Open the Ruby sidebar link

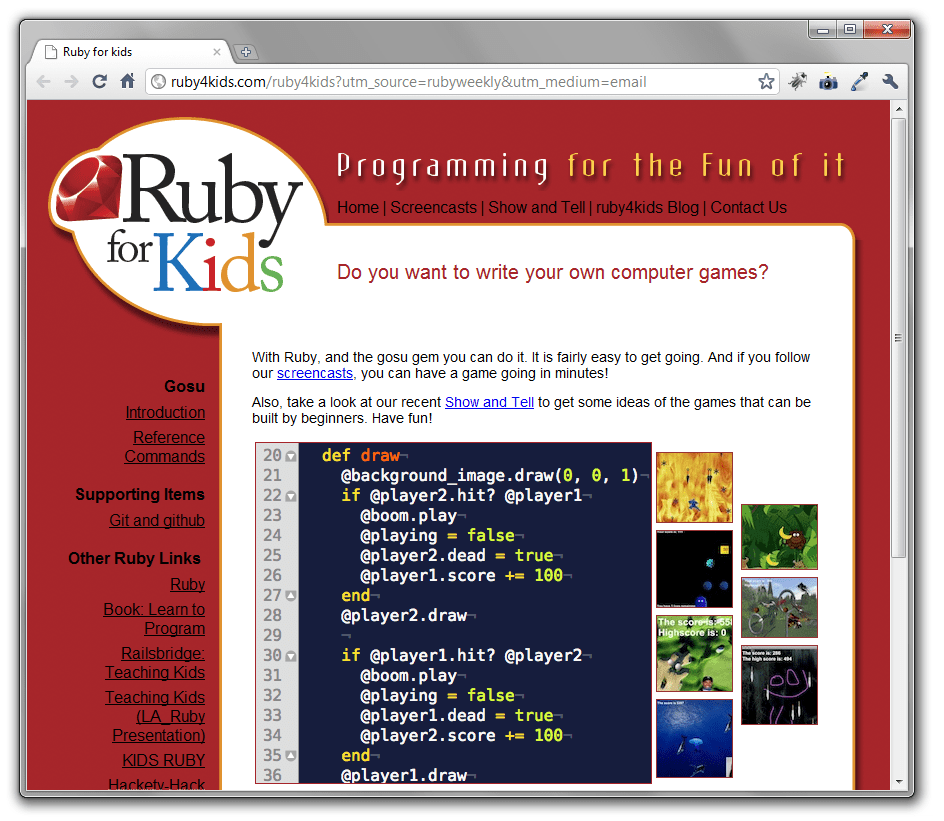tap(188, 584)
